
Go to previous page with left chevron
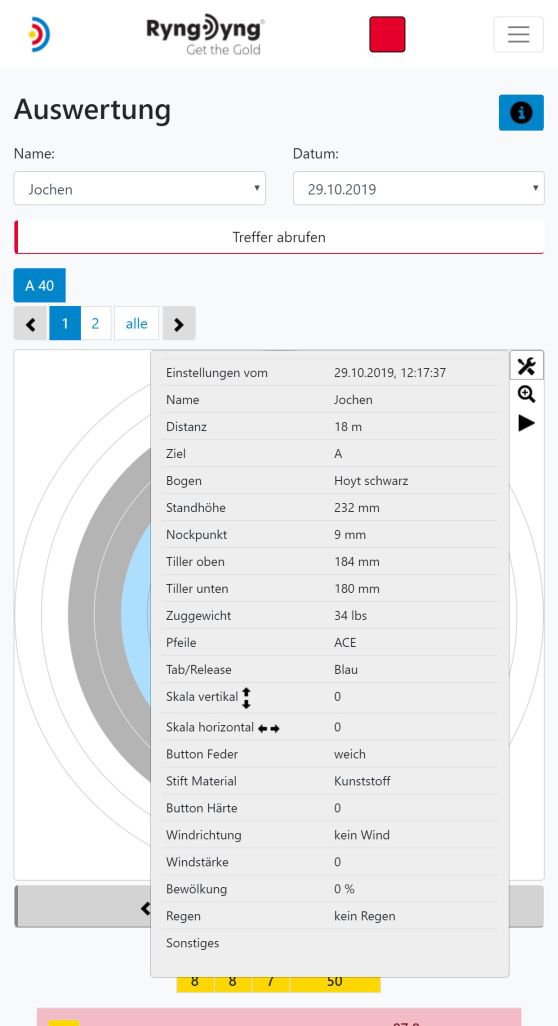(31, 323)
